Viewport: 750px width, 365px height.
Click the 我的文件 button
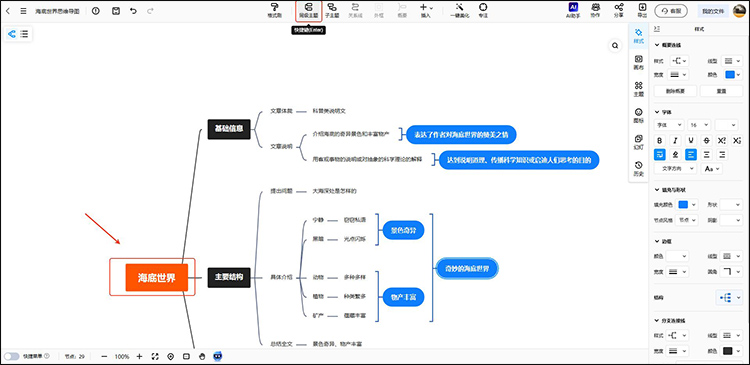point(713,11)
